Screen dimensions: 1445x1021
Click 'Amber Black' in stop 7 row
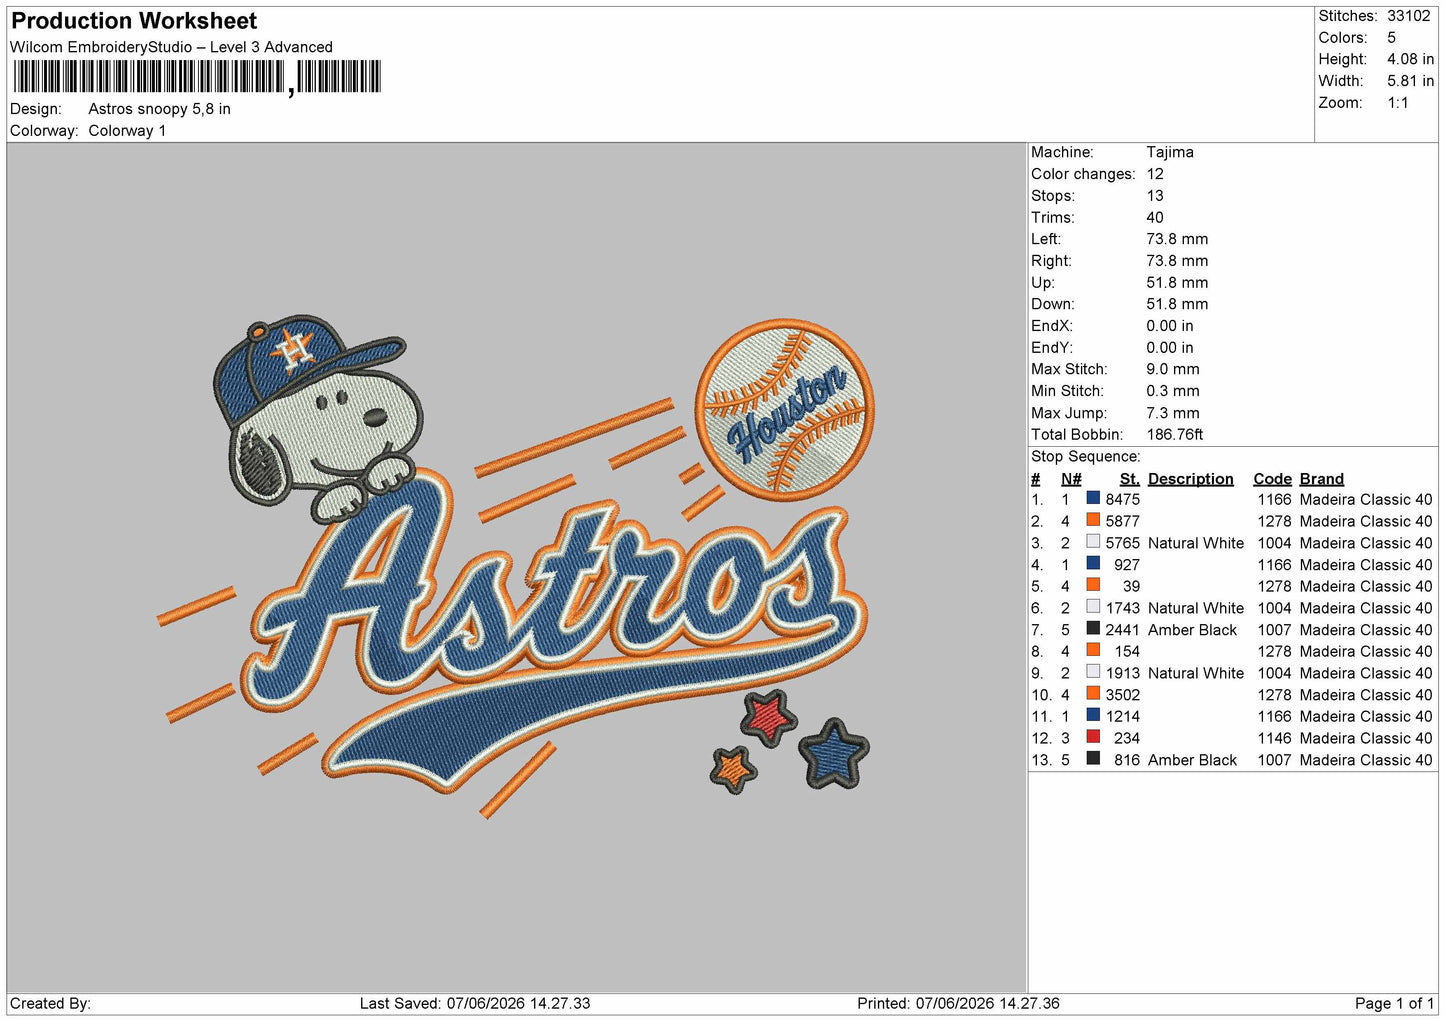tap(1192, 630)
